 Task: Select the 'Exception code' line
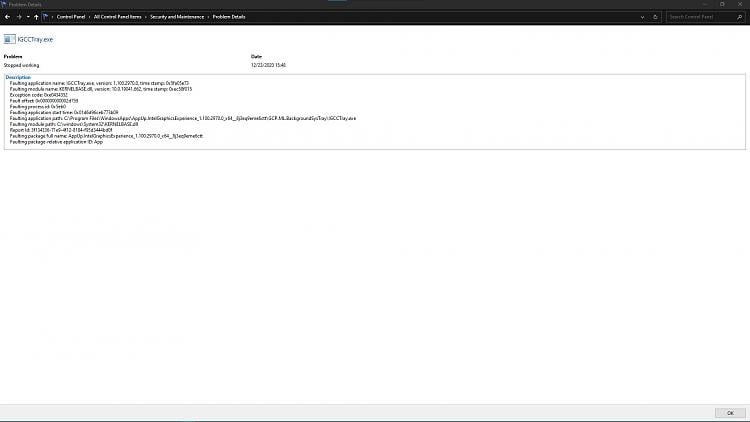pyautogui.click(x=39, y=95)
